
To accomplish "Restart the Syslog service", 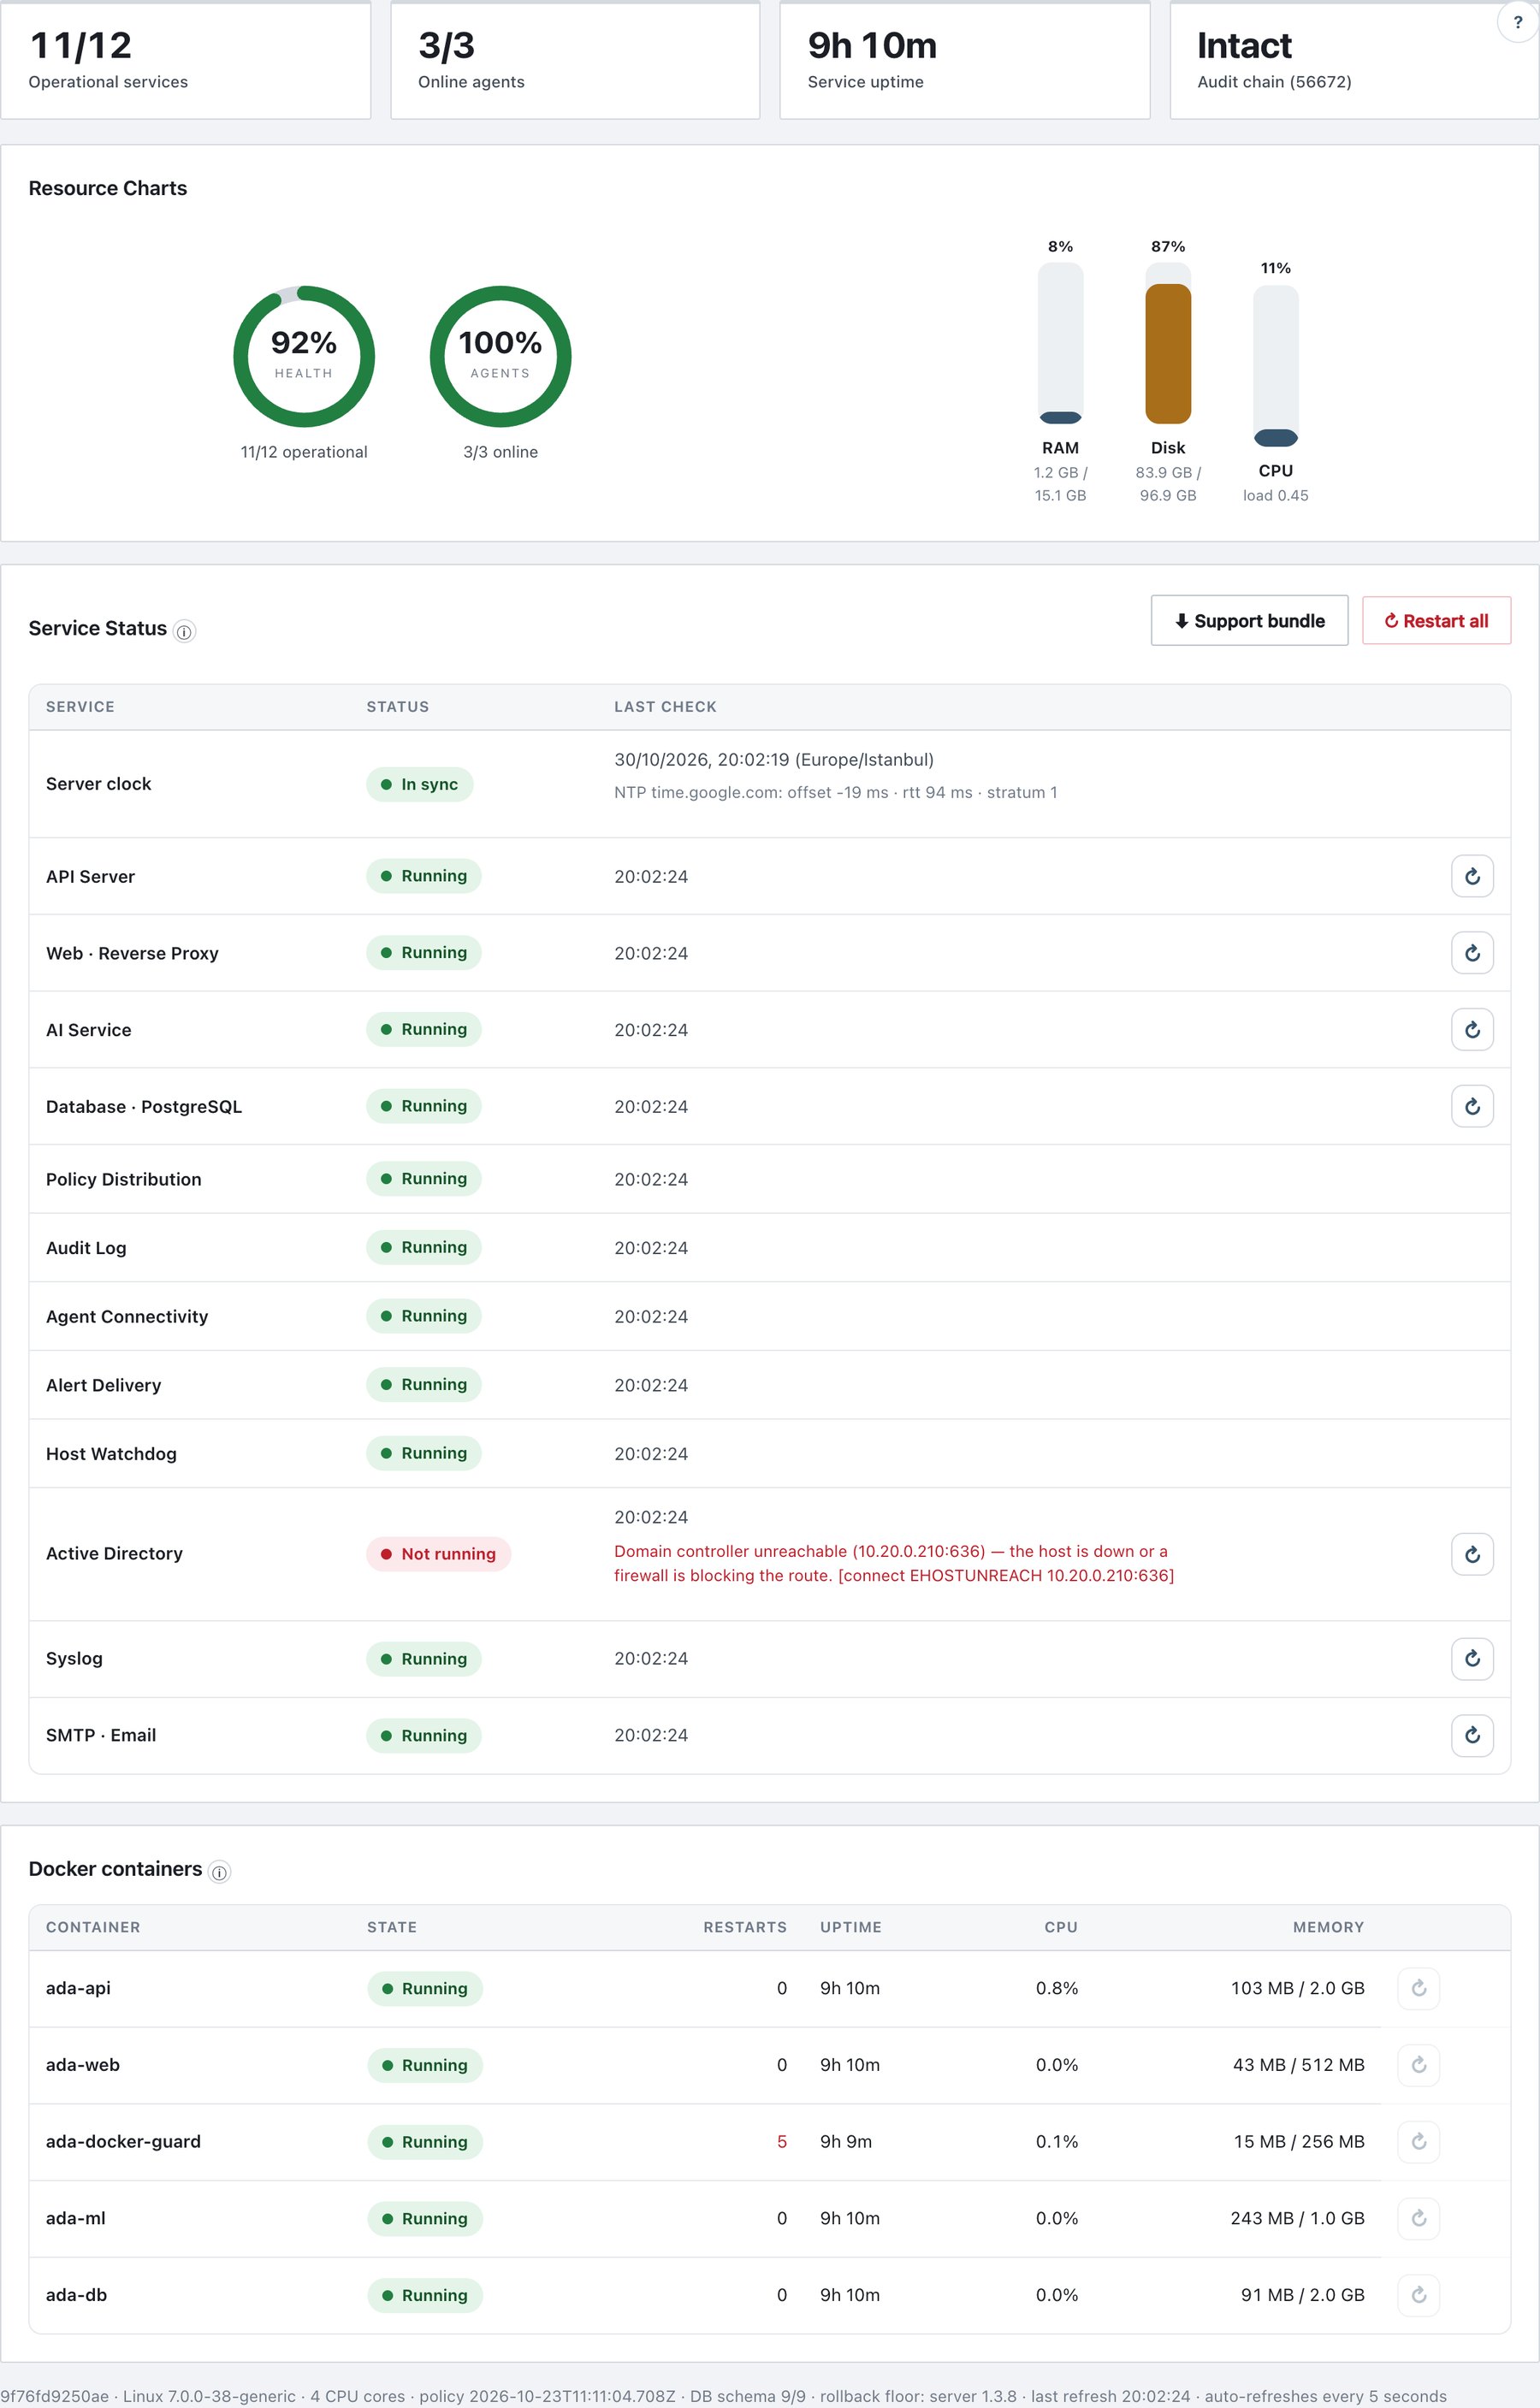I will pyautogui.click(x=1472, y=1659).
